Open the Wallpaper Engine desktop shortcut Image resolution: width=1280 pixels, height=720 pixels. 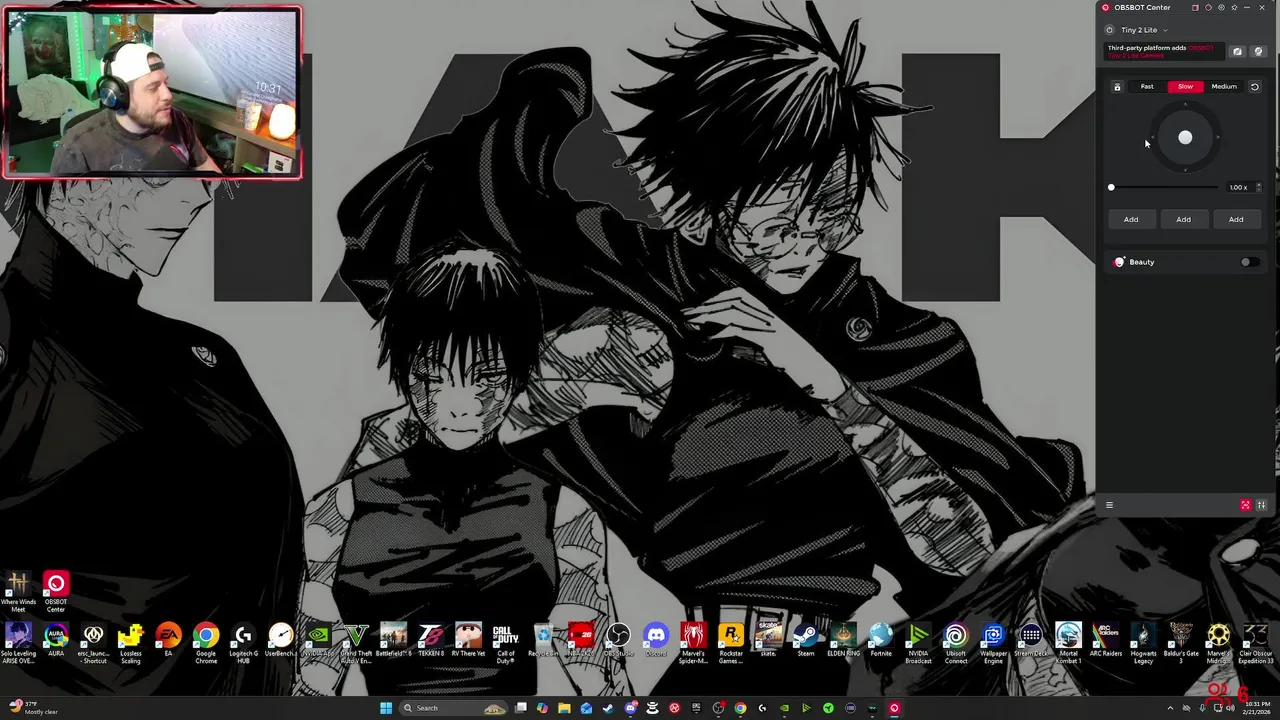993,642
